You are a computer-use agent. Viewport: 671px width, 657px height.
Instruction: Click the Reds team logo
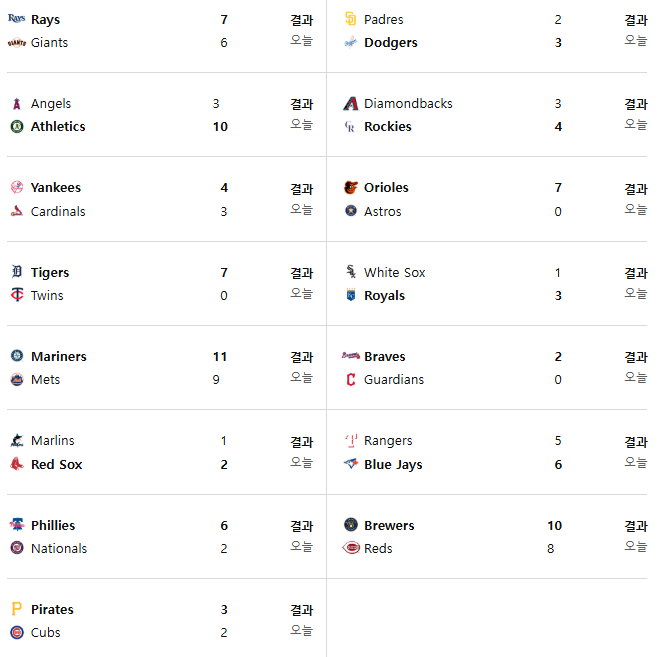350,547
